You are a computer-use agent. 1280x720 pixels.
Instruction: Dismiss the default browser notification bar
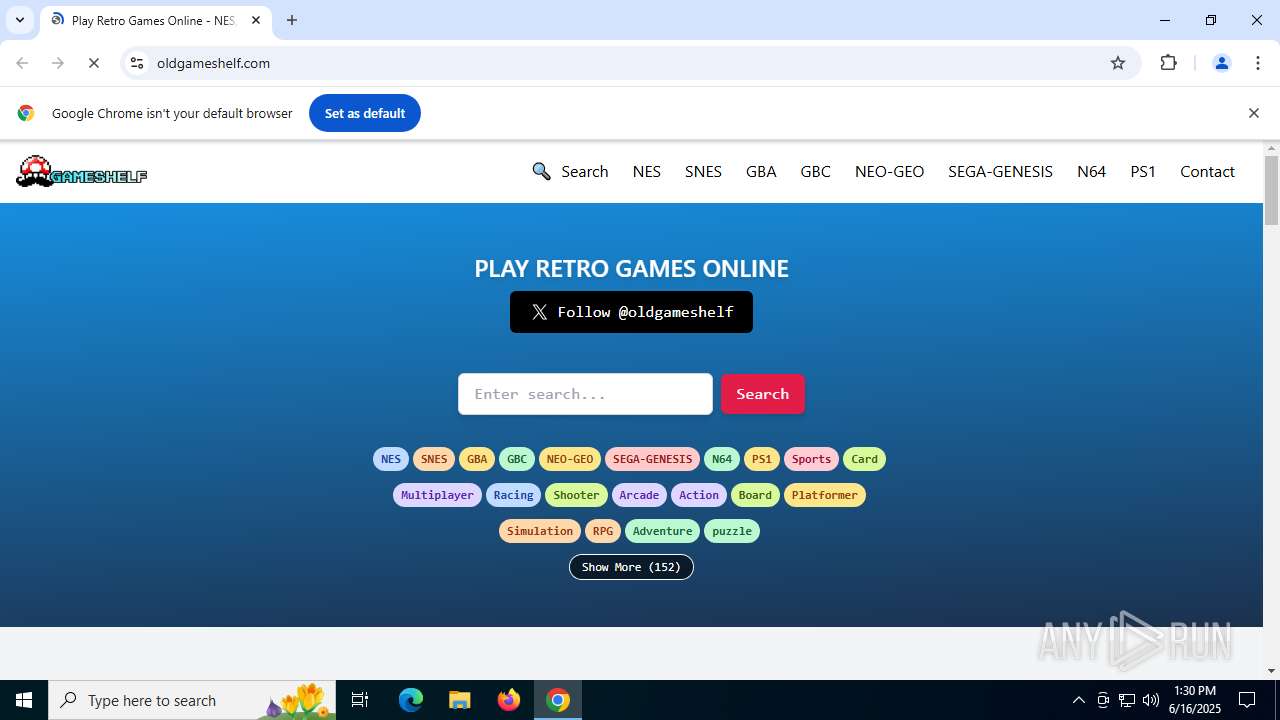(1253, 113)
